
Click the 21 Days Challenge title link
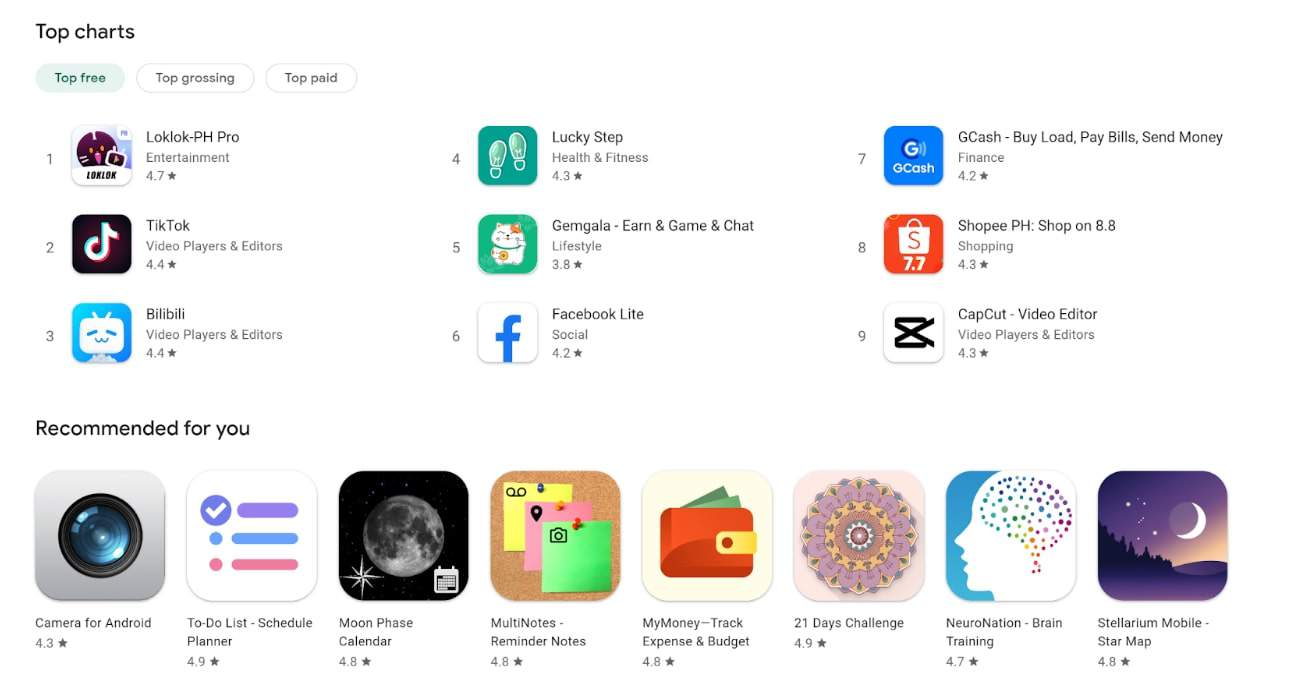pos(849,623)
